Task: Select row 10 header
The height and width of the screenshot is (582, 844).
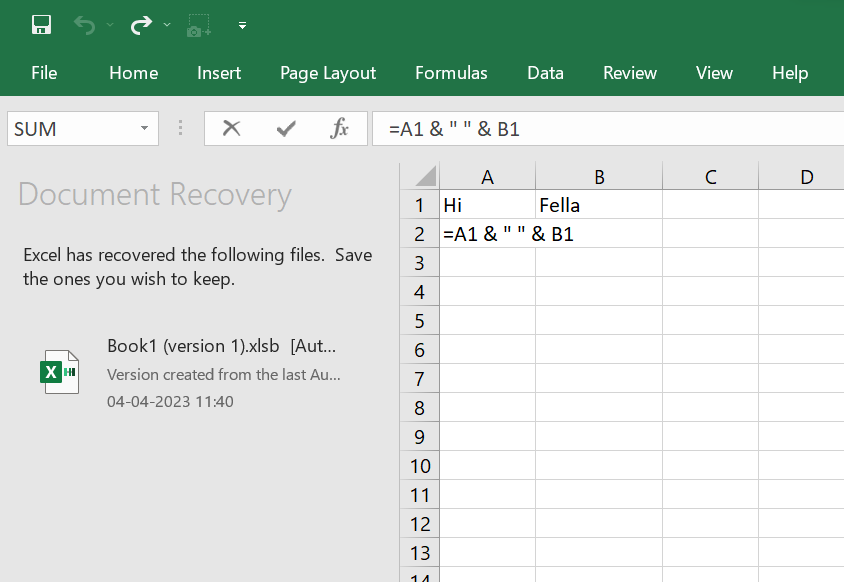Action: pos(420,466)
